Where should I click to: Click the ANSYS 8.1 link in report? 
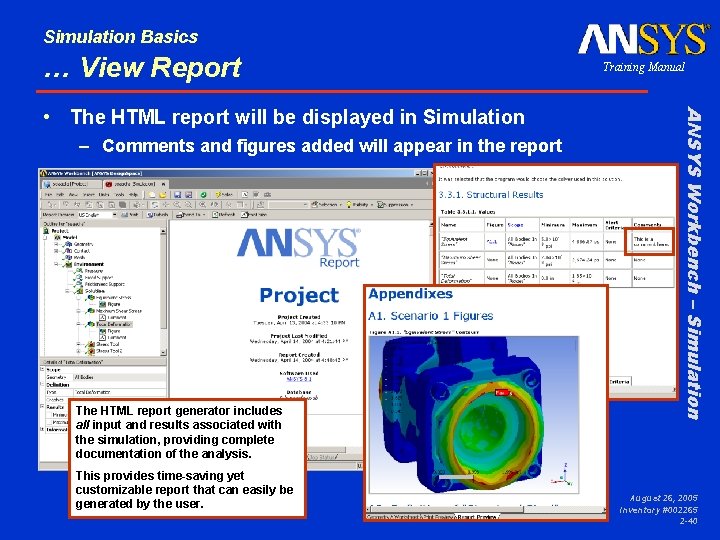click(x=299, y=379)
